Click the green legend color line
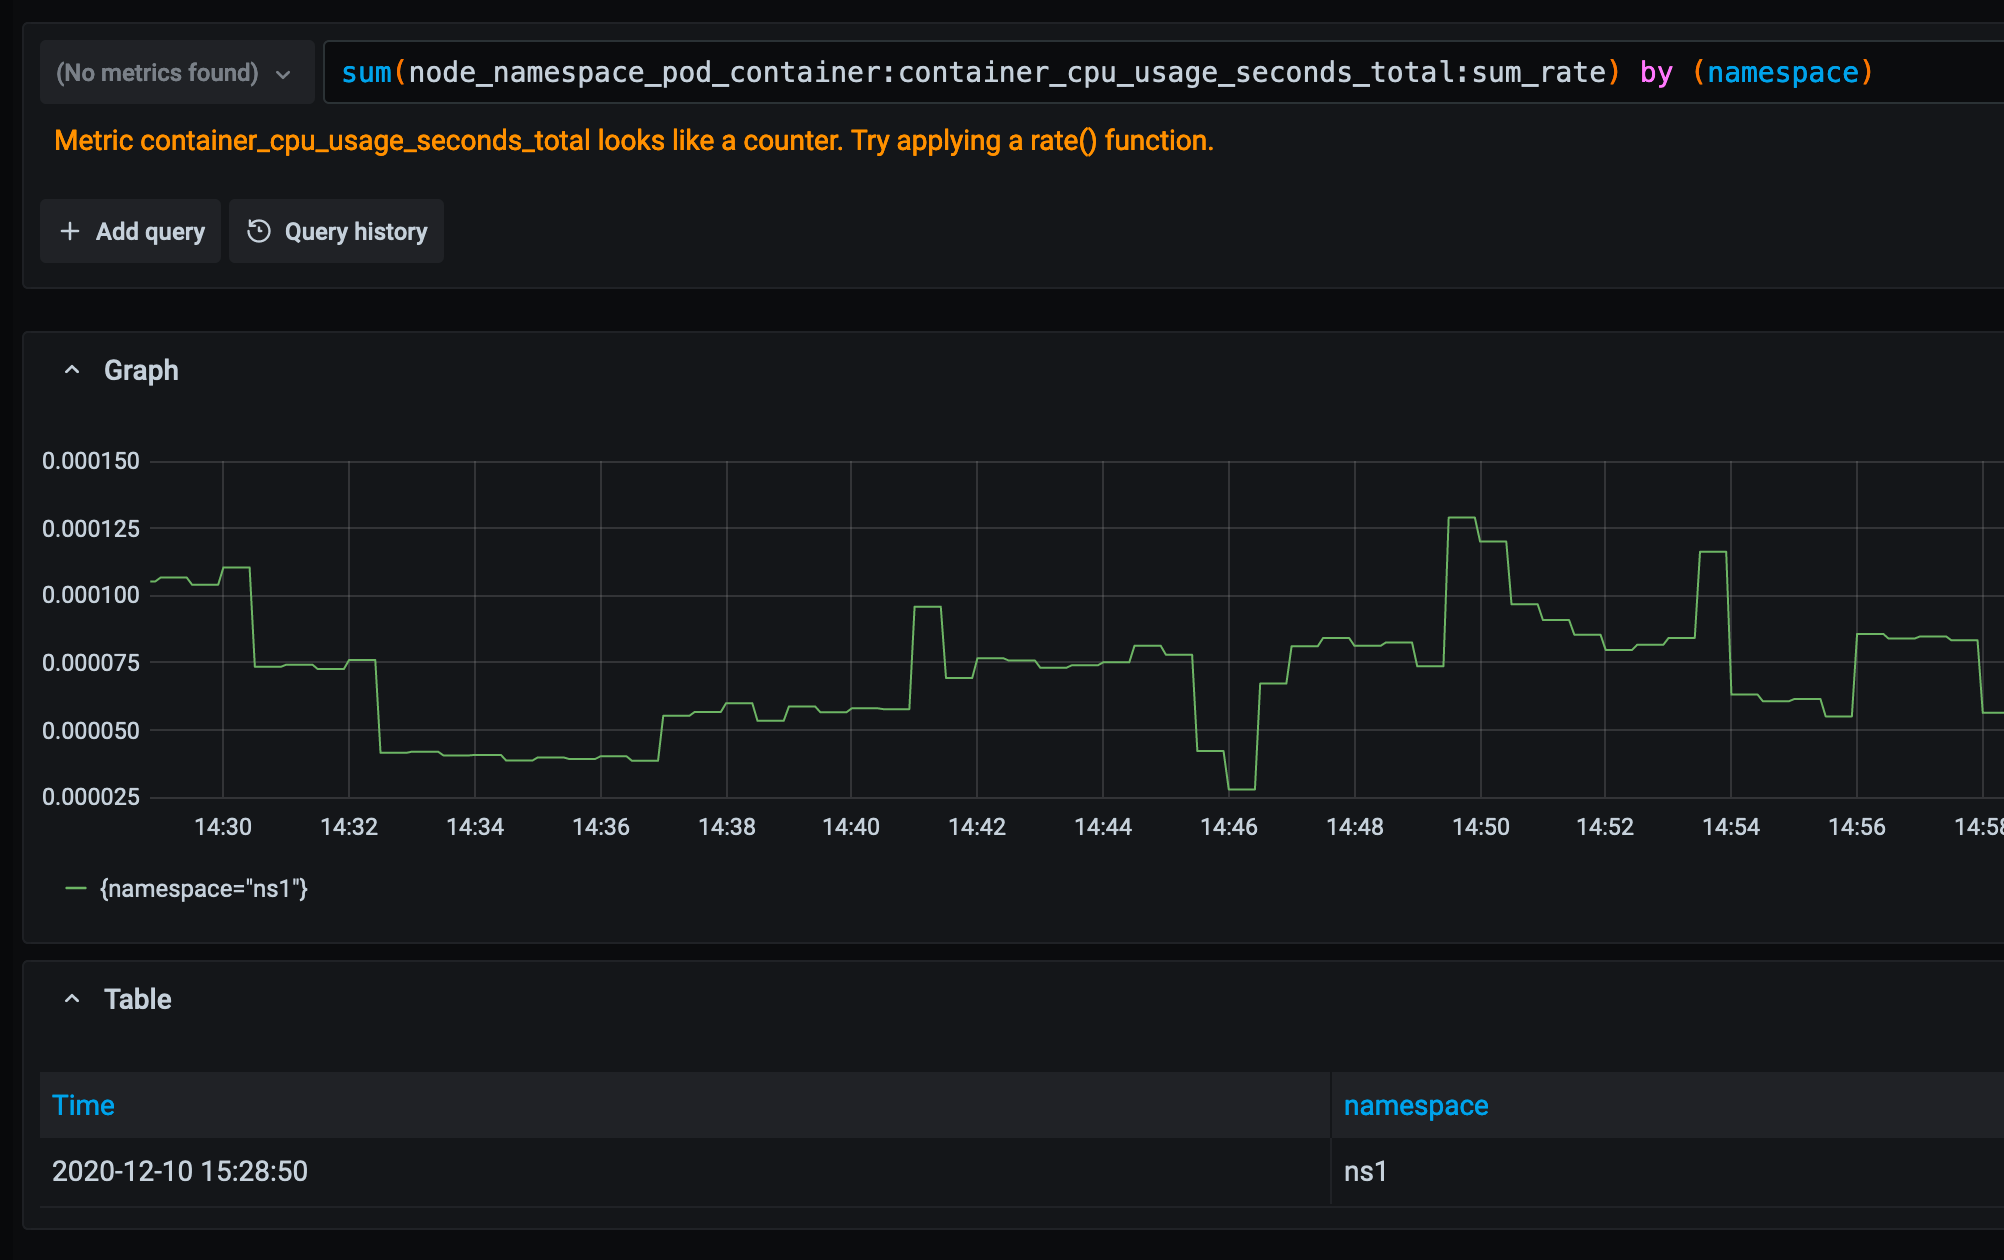 (76, 888)
